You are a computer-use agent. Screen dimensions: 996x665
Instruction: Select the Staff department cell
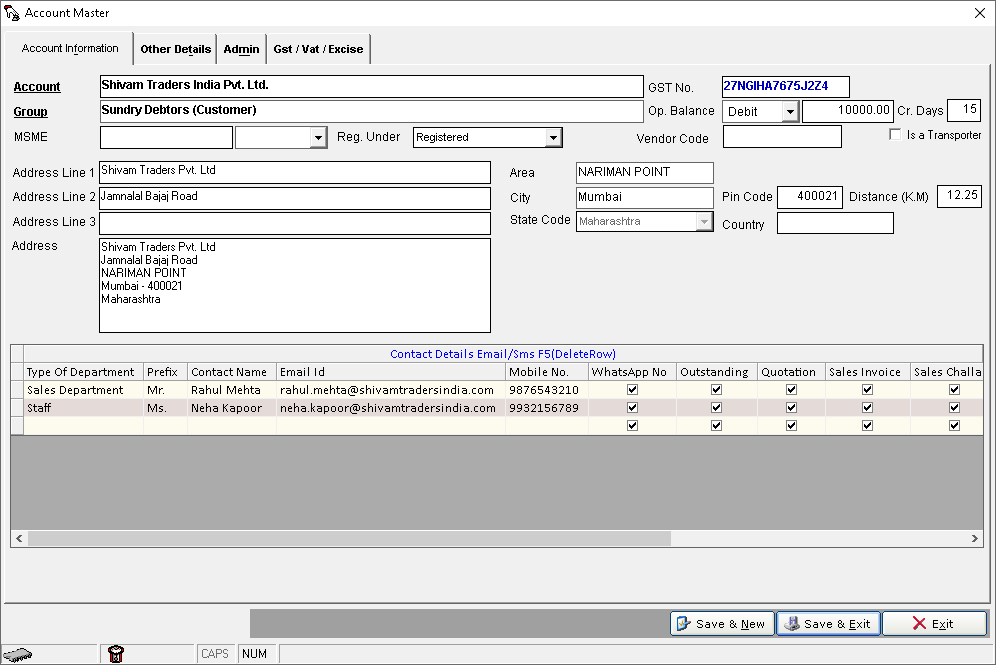(83, 408)
